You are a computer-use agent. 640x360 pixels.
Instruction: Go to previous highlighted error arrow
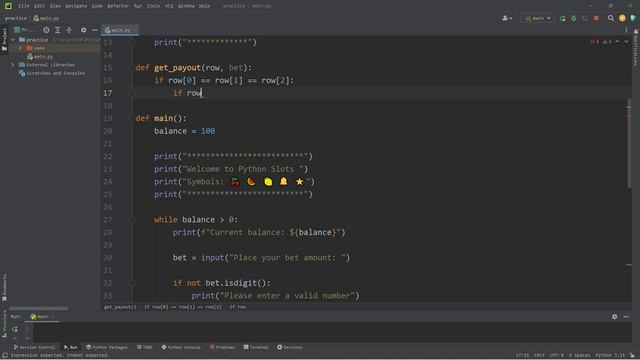pyautogui.click(x=617, y=42)
